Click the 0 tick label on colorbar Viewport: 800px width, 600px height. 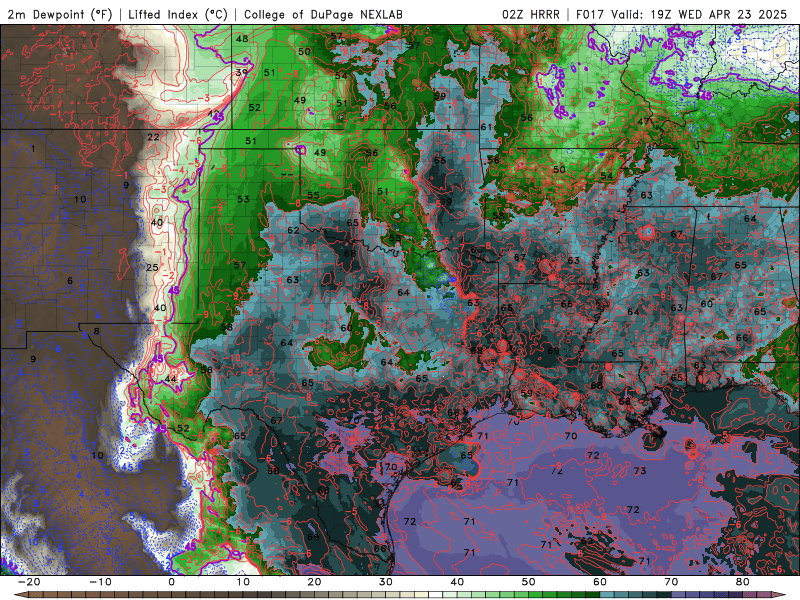click(171, 582)
